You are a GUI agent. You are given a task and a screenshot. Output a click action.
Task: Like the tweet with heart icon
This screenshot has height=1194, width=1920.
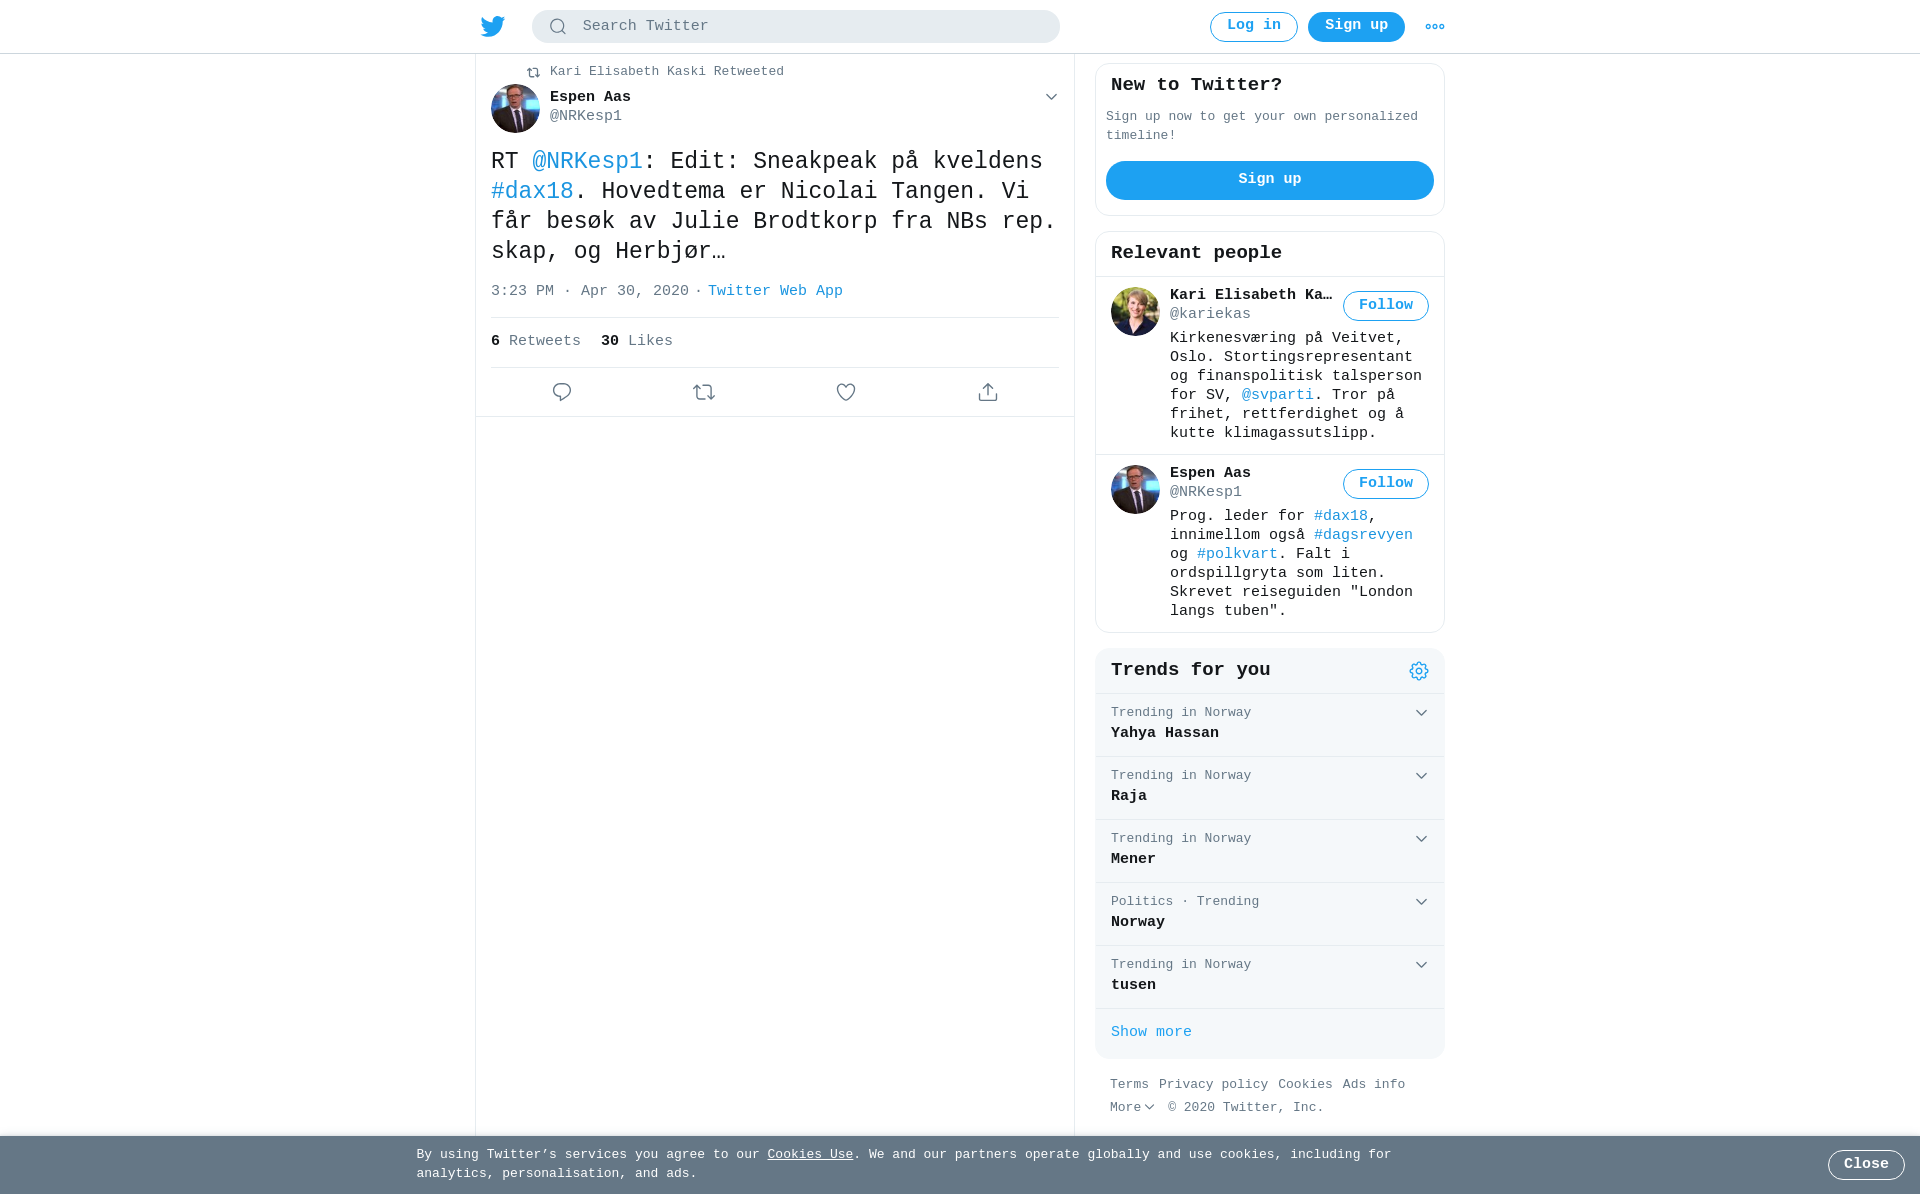coord(846,392)
